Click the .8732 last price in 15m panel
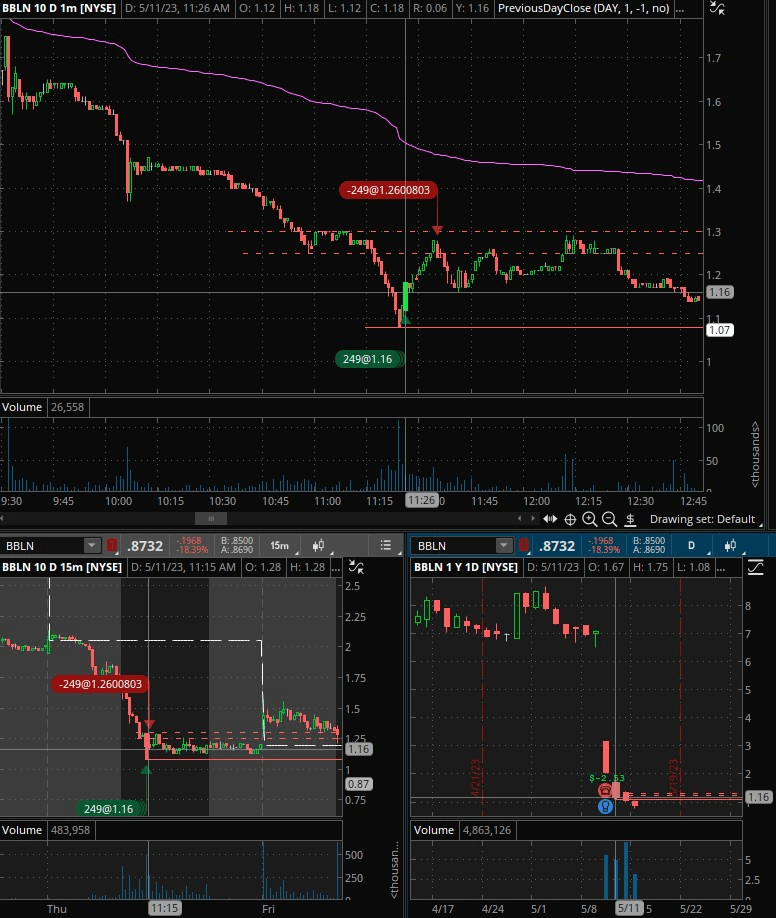Image resolution: width=776 pixels, height=918 pixels. point(145,546)
